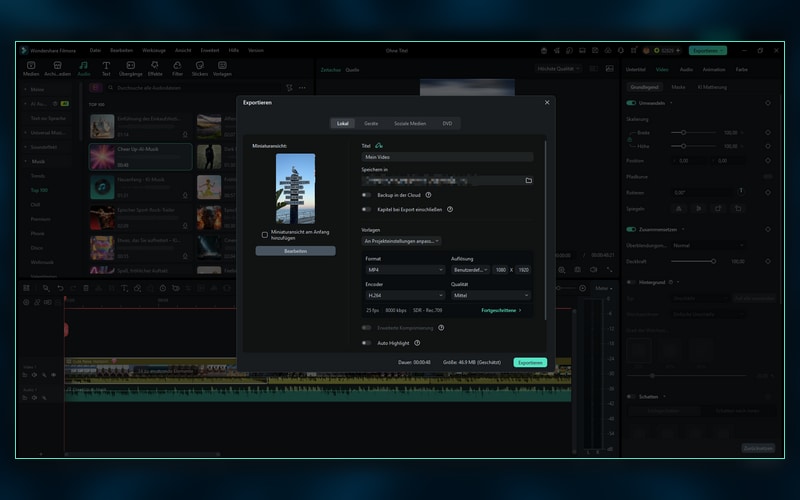Open the Filter panel icon

(x=177, y=65)
